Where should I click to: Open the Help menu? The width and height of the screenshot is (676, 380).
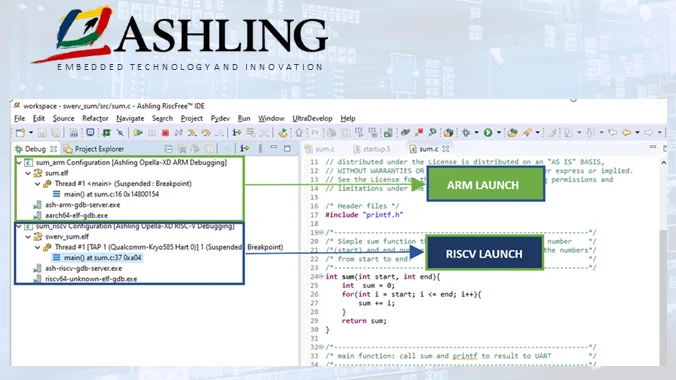coord(347,118)
